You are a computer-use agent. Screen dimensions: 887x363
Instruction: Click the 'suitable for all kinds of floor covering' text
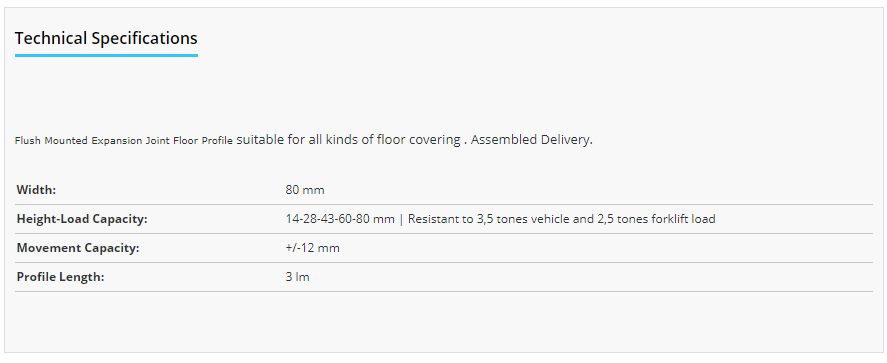tap(348, 140)
